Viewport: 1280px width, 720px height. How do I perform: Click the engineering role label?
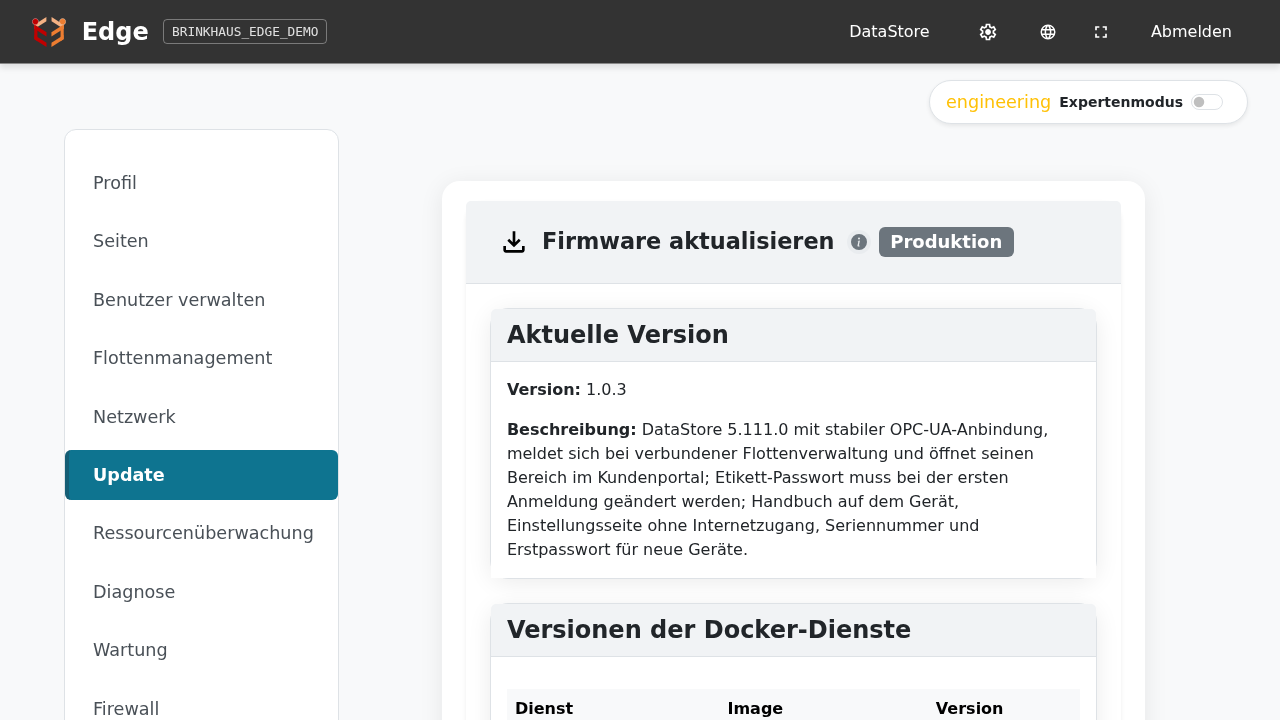click(x=998, y=102)
